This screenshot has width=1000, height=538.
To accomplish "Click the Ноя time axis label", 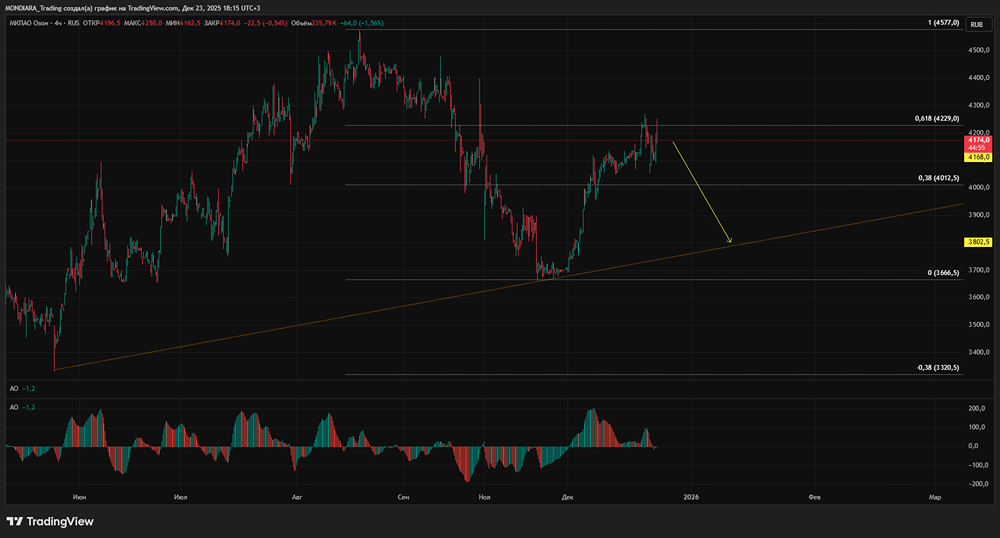I will coord(484,497).
